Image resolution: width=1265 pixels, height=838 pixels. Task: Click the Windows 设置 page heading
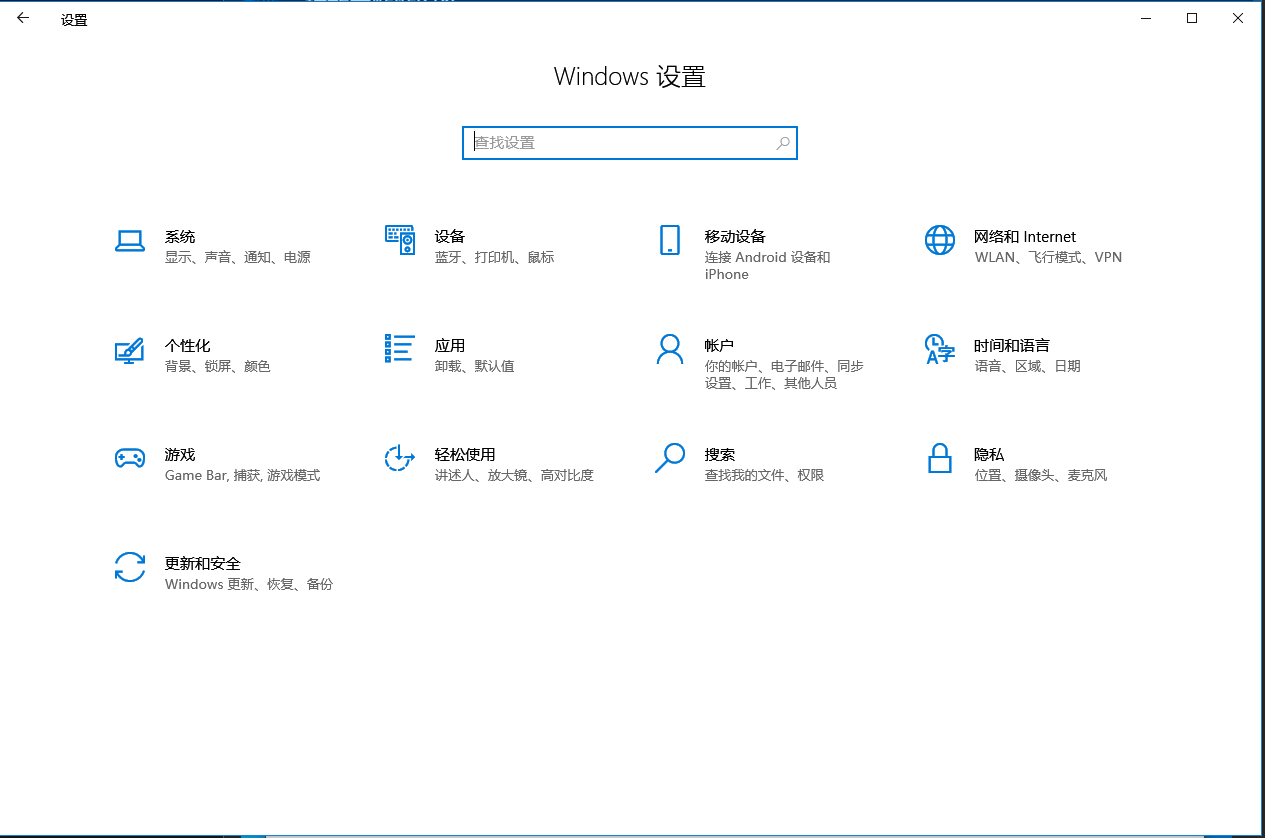click(x=630, y=77)
